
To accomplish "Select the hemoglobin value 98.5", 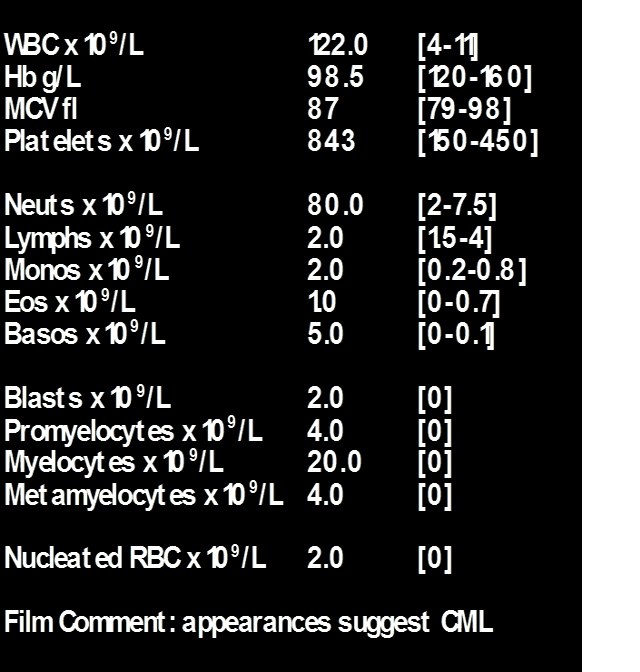I will point(336,77).
